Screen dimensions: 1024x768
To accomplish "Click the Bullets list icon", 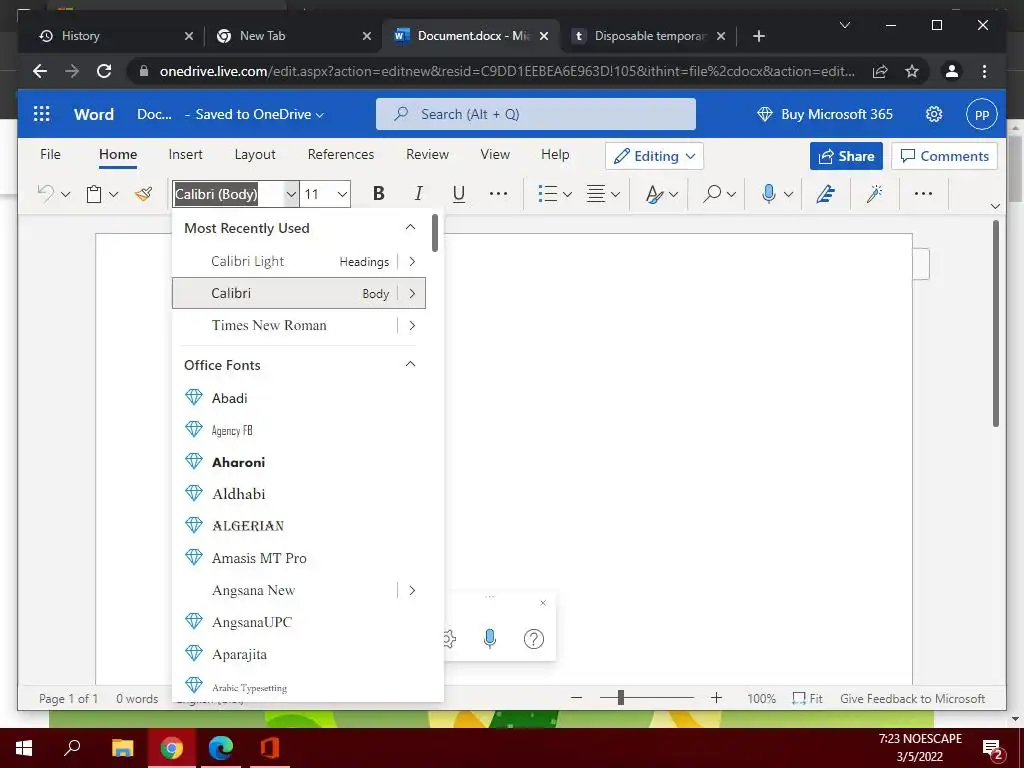I will pyautogui.click(x=547, y=194).
